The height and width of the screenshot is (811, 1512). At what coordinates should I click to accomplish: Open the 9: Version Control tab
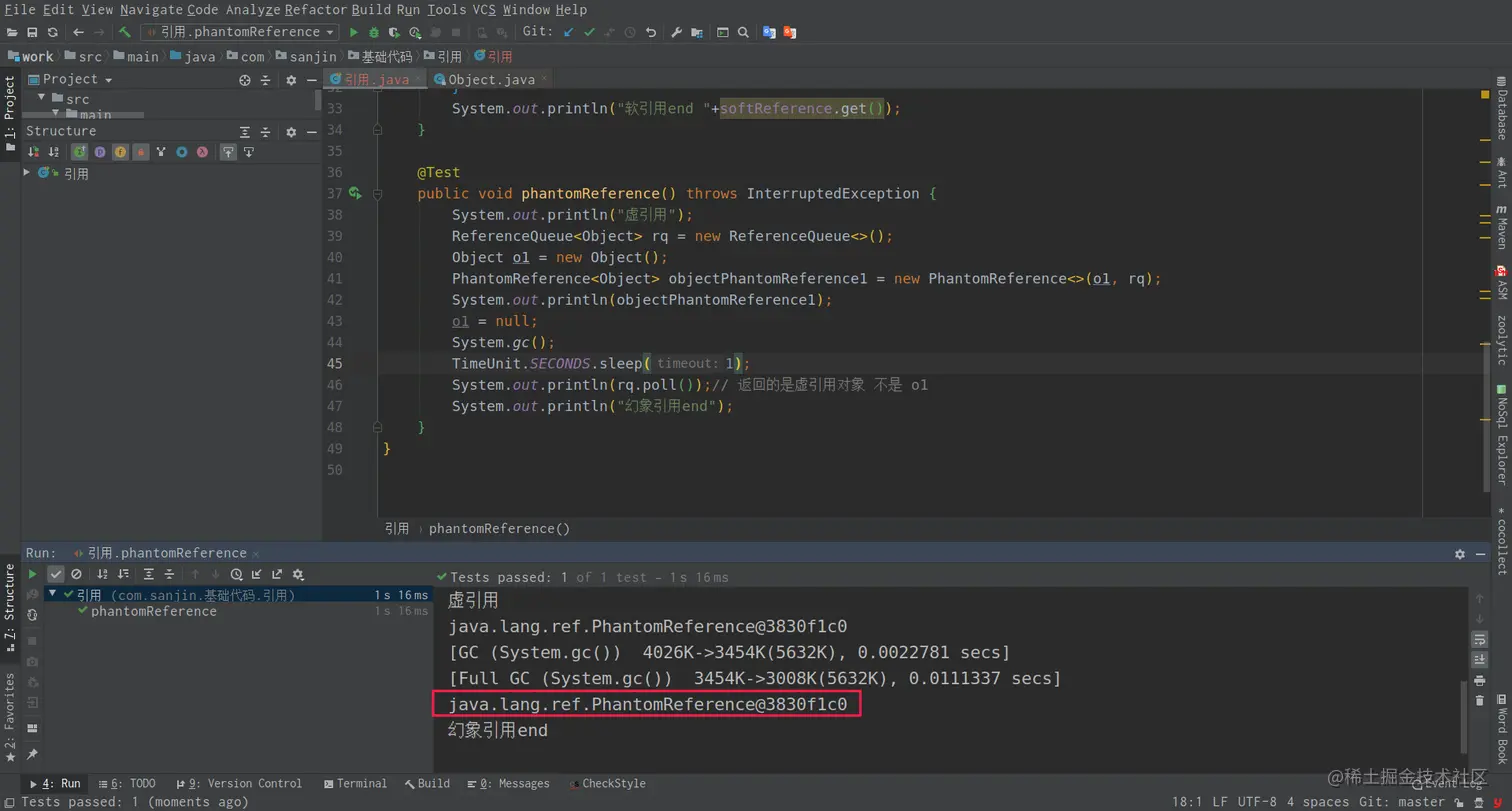coord(238,784)
